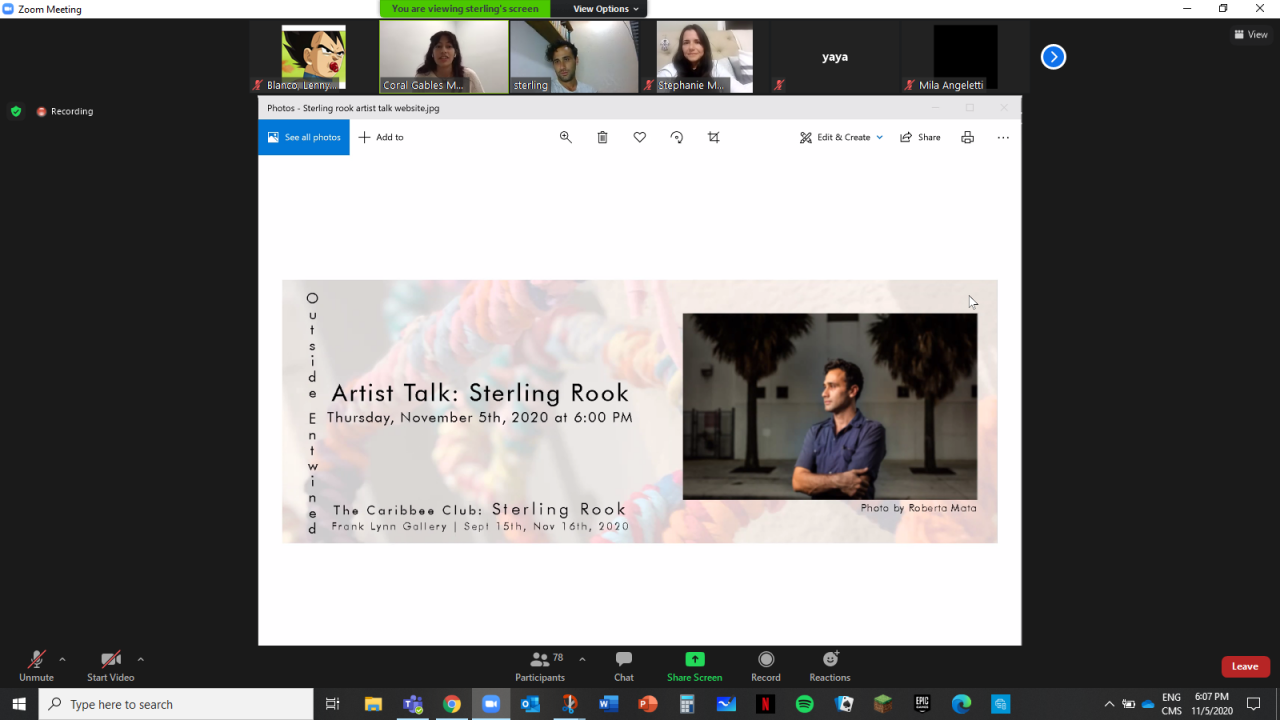Show hidden system tray icons
Image resolution: width=1280 pixels, height=720 pixels.
click(x=1108, y=704)
